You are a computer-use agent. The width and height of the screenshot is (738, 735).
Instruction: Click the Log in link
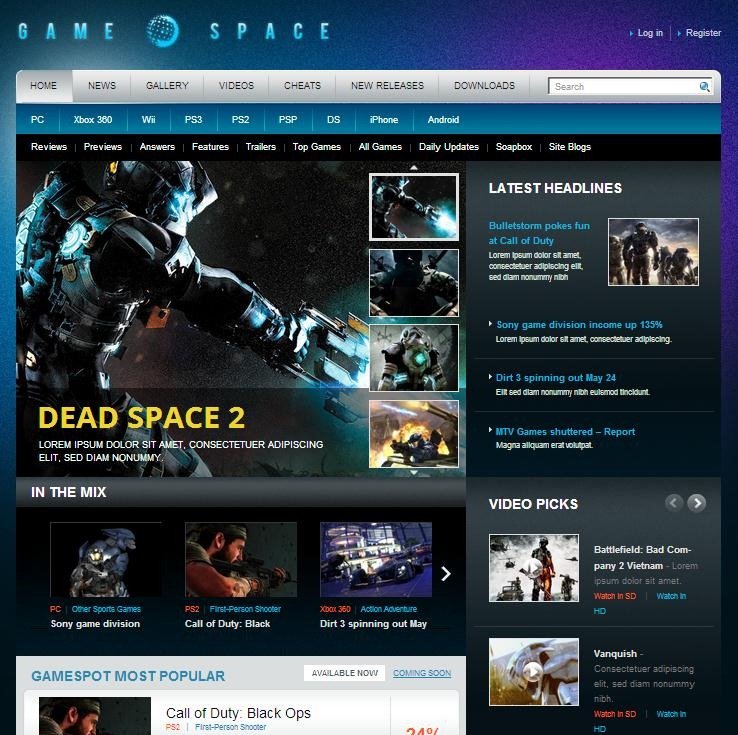click(650, 33)
